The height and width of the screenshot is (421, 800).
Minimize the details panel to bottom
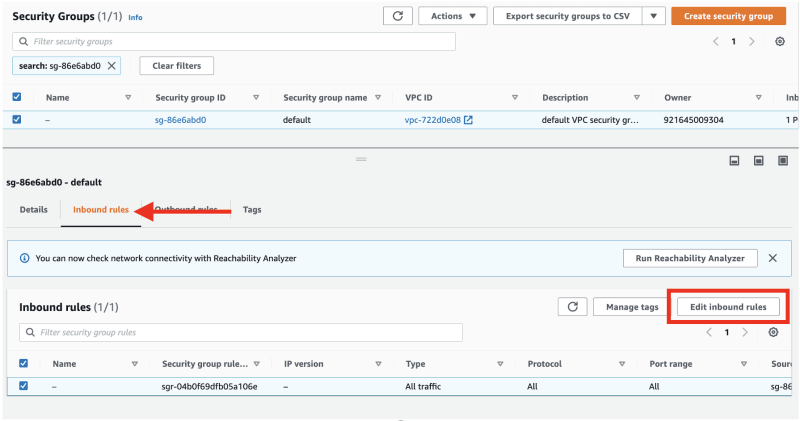[734, 161]
